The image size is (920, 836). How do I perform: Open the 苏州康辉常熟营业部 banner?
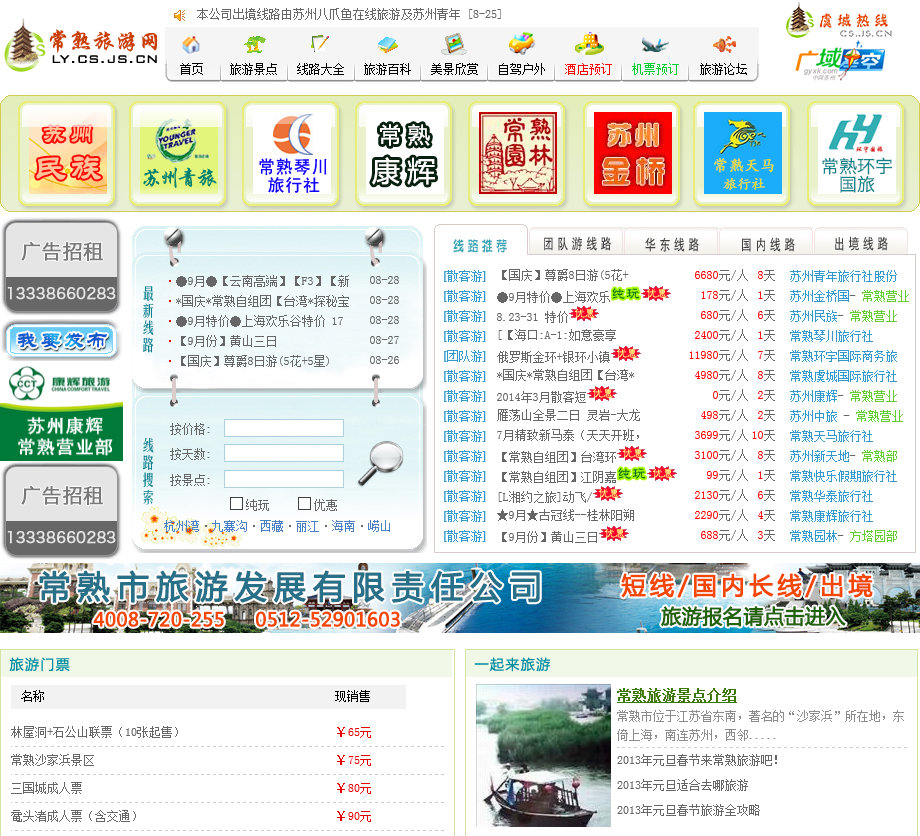tap(62, 434)
